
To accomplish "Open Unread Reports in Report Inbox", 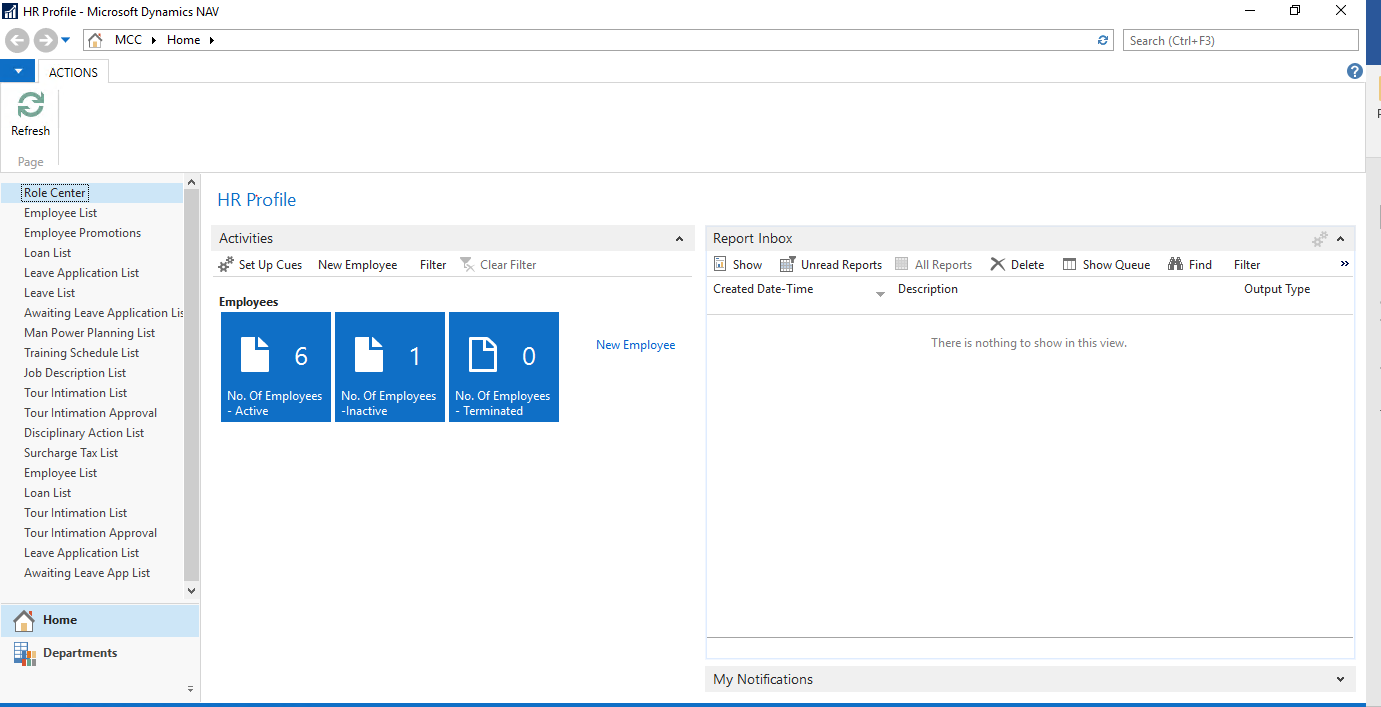I will click(831, 265).
